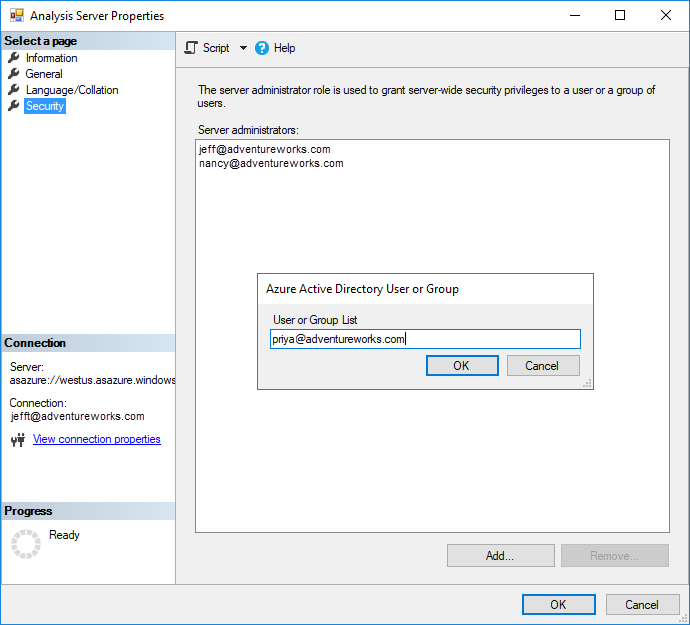Image resolution: width=690 pixels, height=625 pixels.
Task: Open the Script dropdown arrow
Action: tap(243, 48)
